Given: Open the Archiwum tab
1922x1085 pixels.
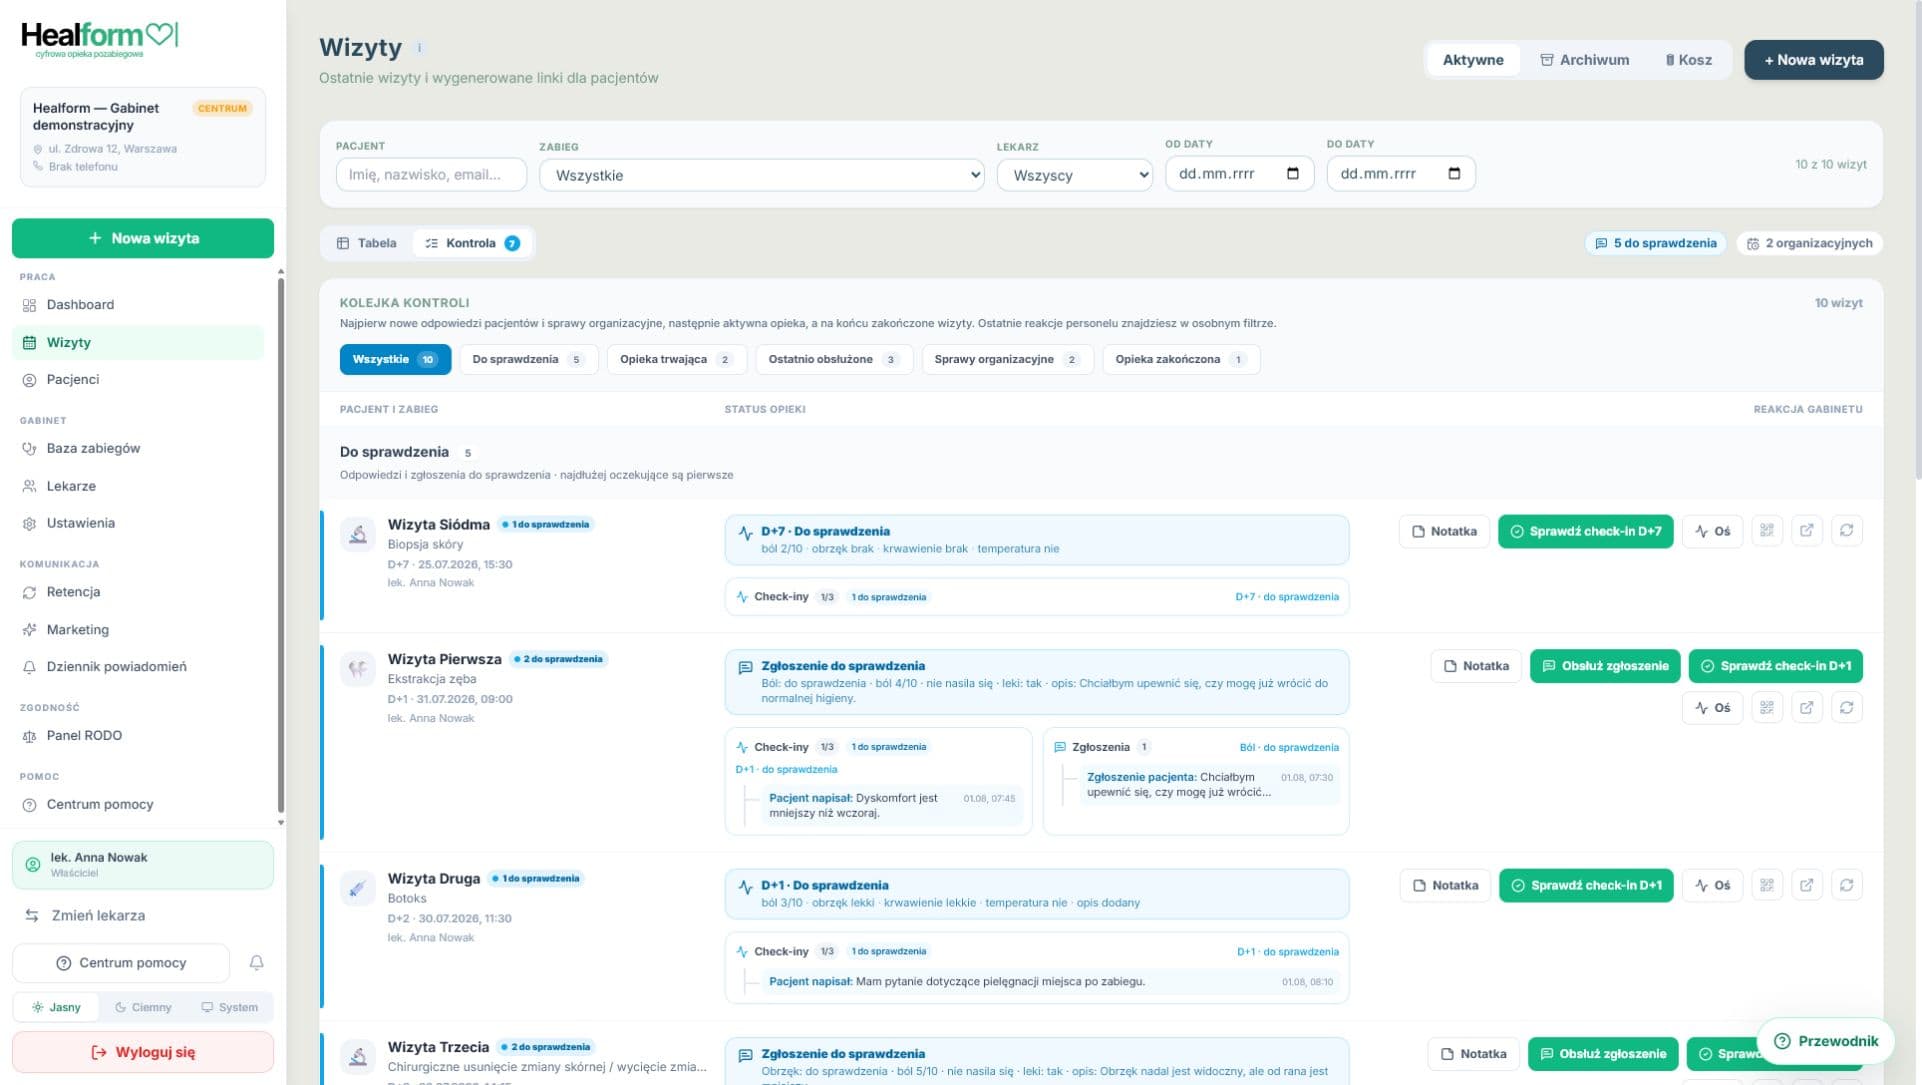Looking at the screenshot, I should click(x=1584, y=60).
